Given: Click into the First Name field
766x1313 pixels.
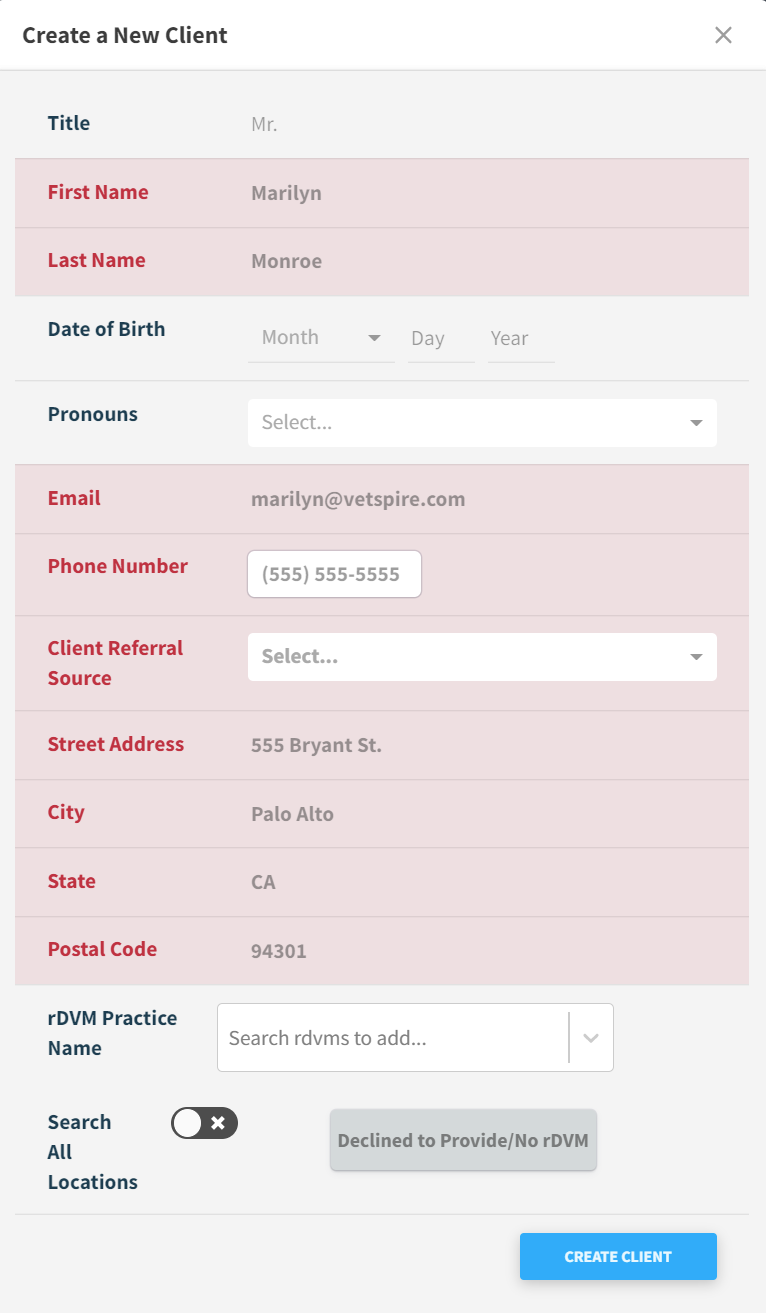Looking at the screenshot, I should point(480,193).
